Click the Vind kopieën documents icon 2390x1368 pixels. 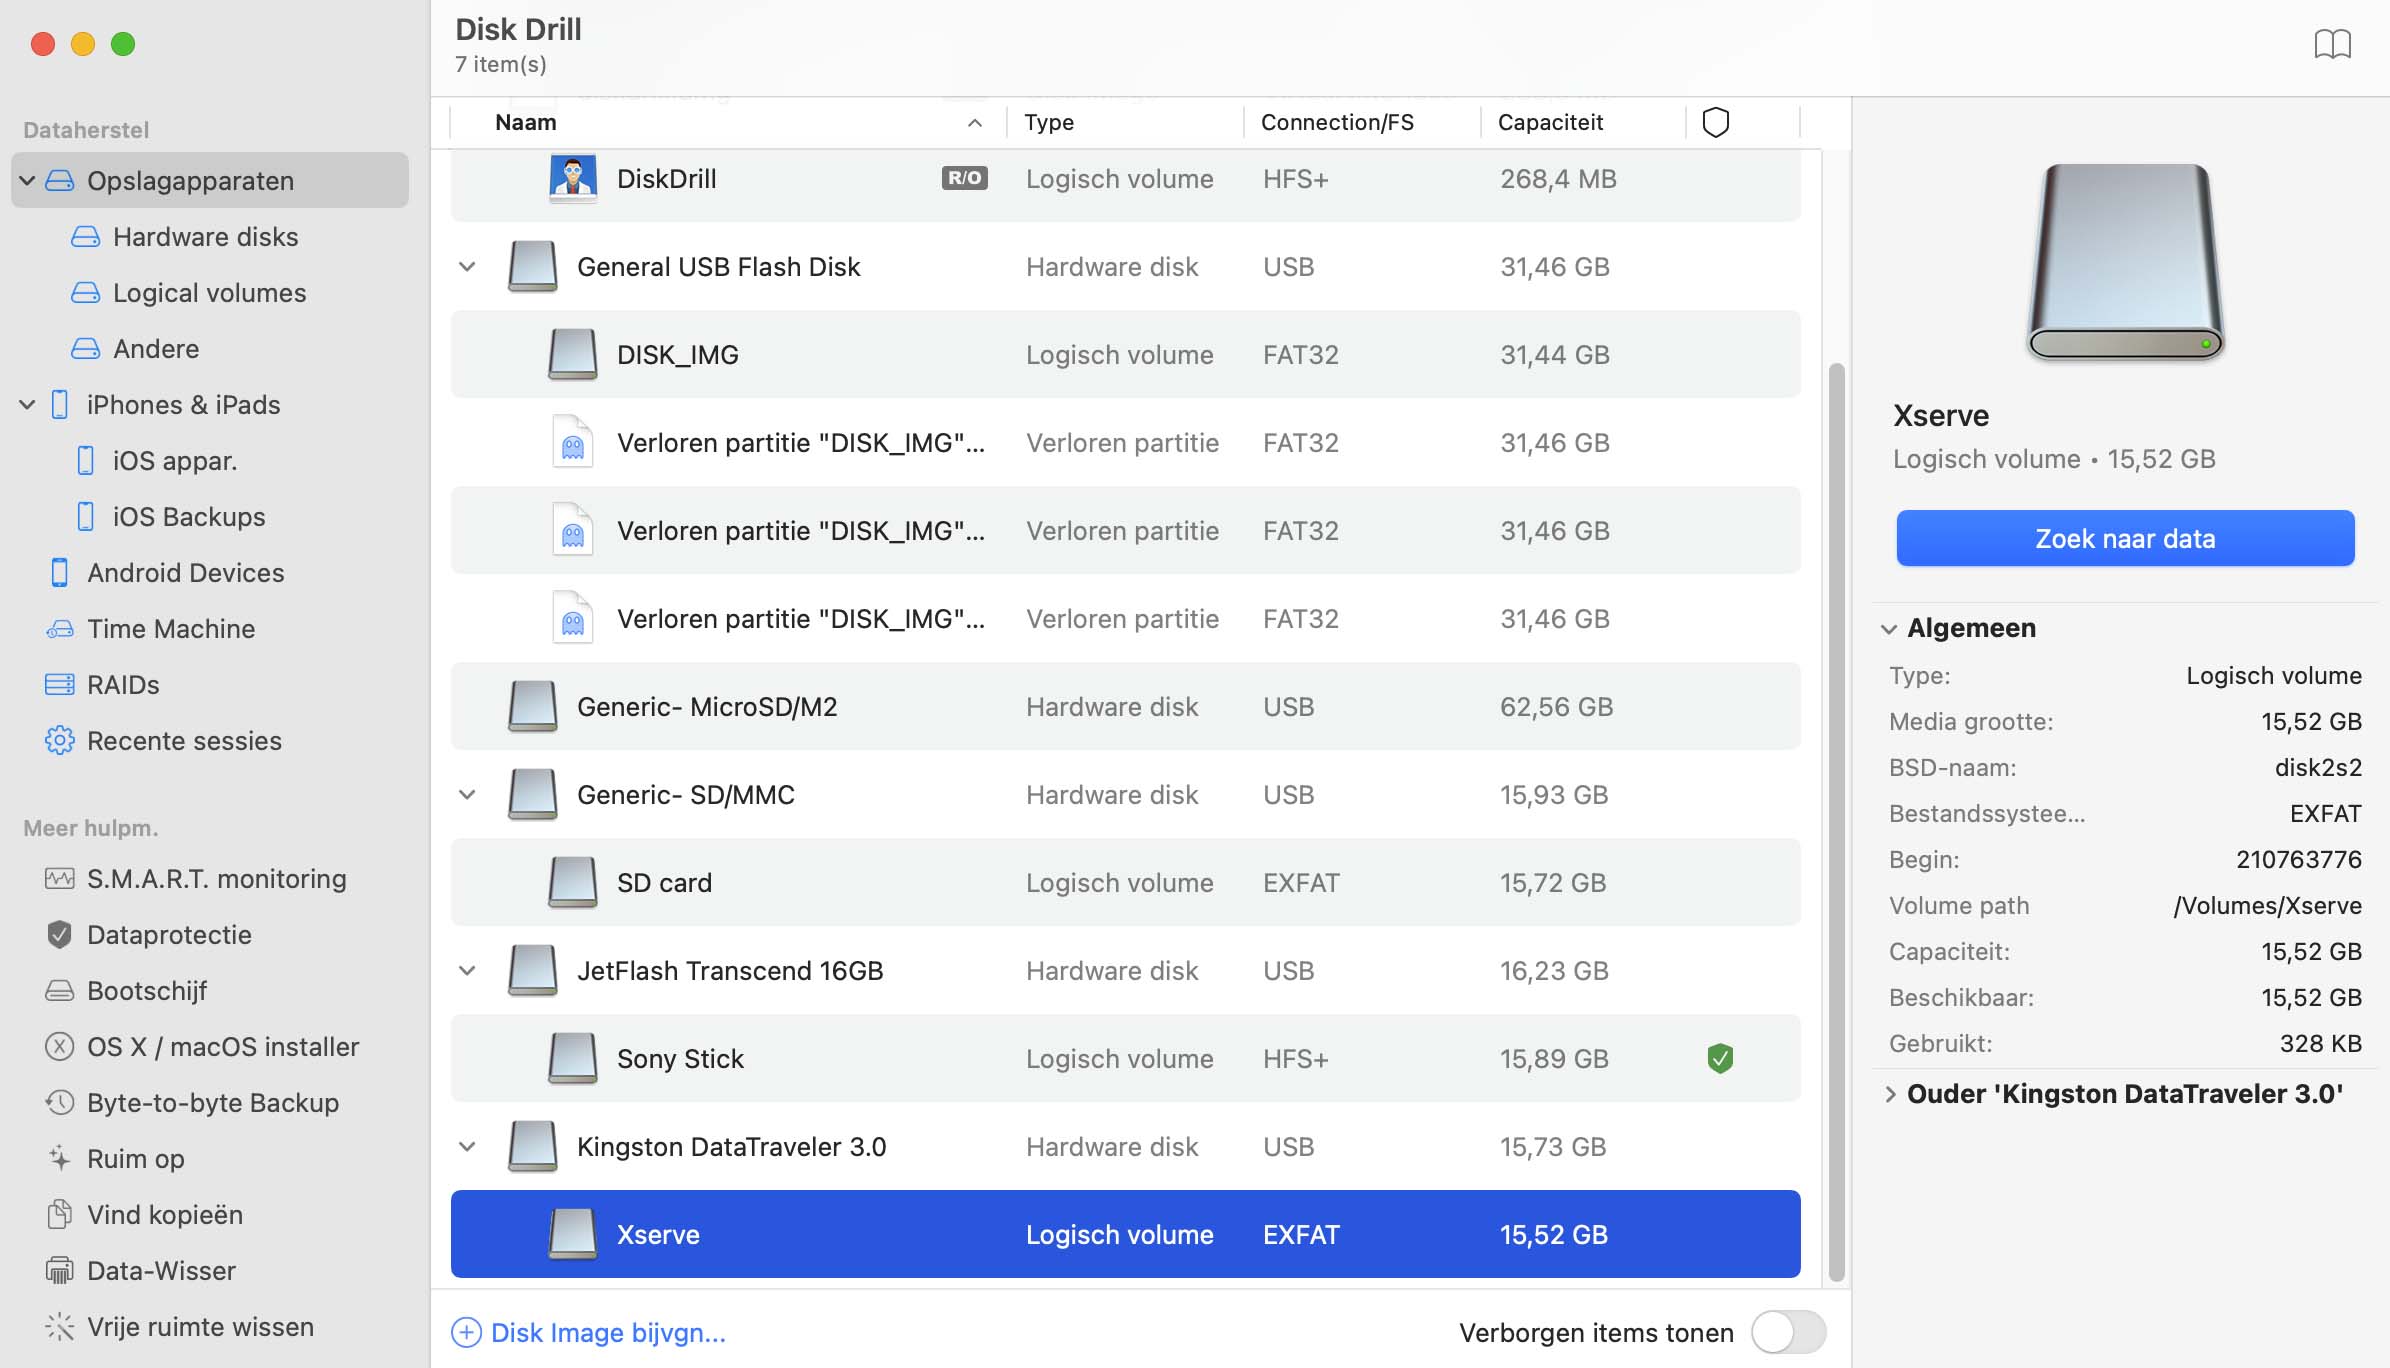tap(60, 1215)
